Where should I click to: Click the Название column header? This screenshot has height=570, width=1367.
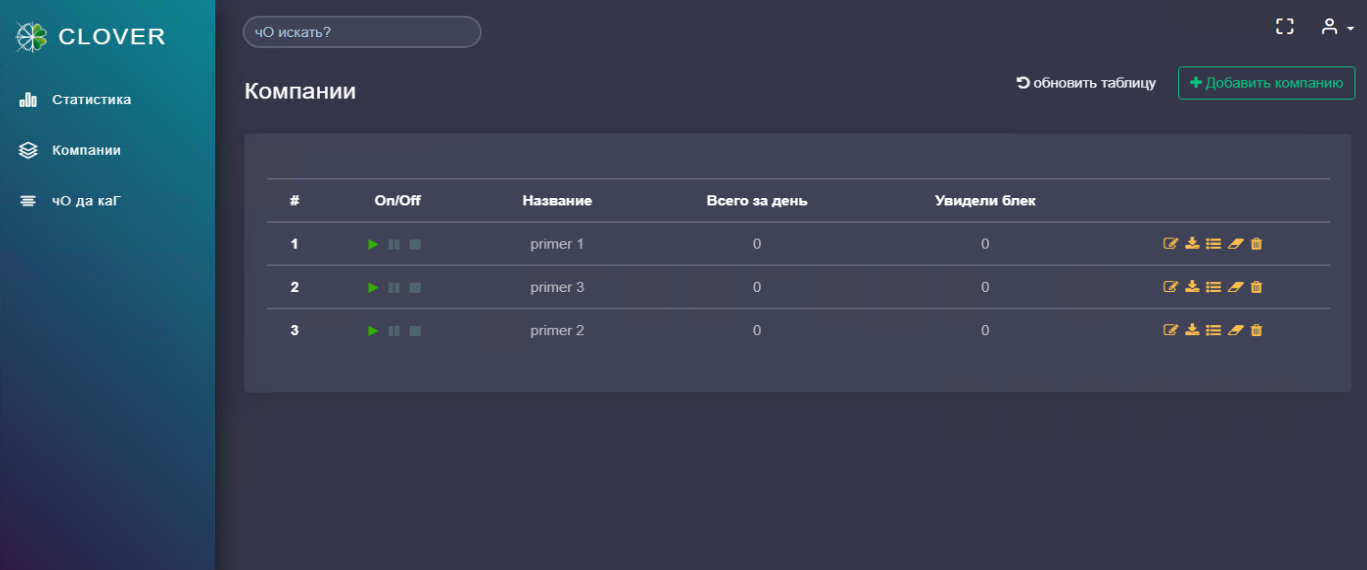click(x=557, y=201)
